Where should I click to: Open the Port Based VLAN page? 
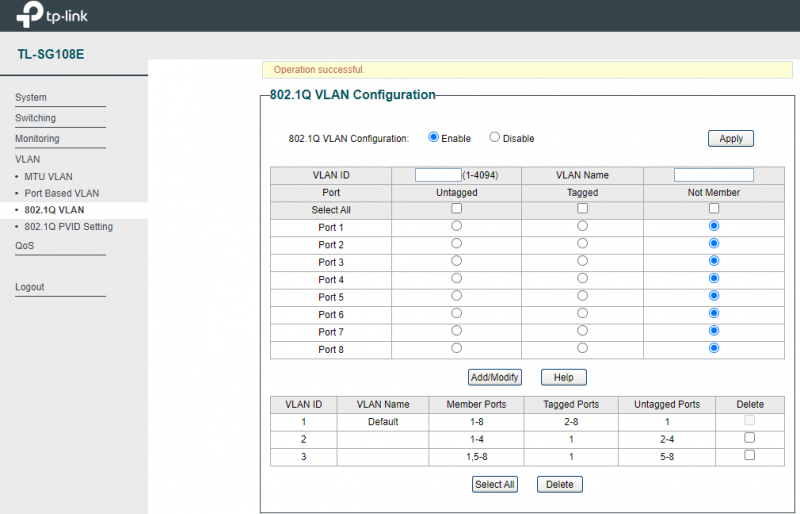(61, 193)
